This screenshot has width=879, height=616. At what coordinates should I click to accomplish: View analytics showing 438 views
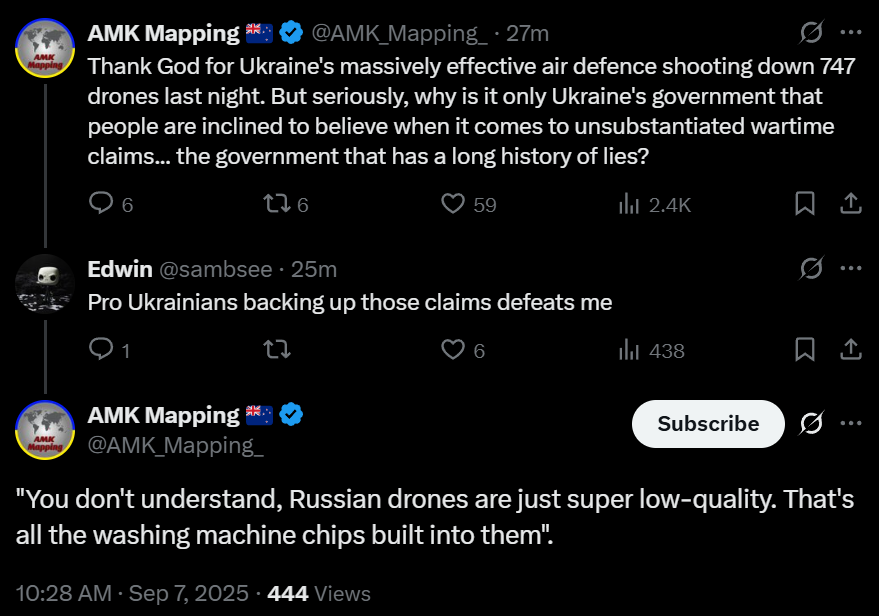[651, 351]
